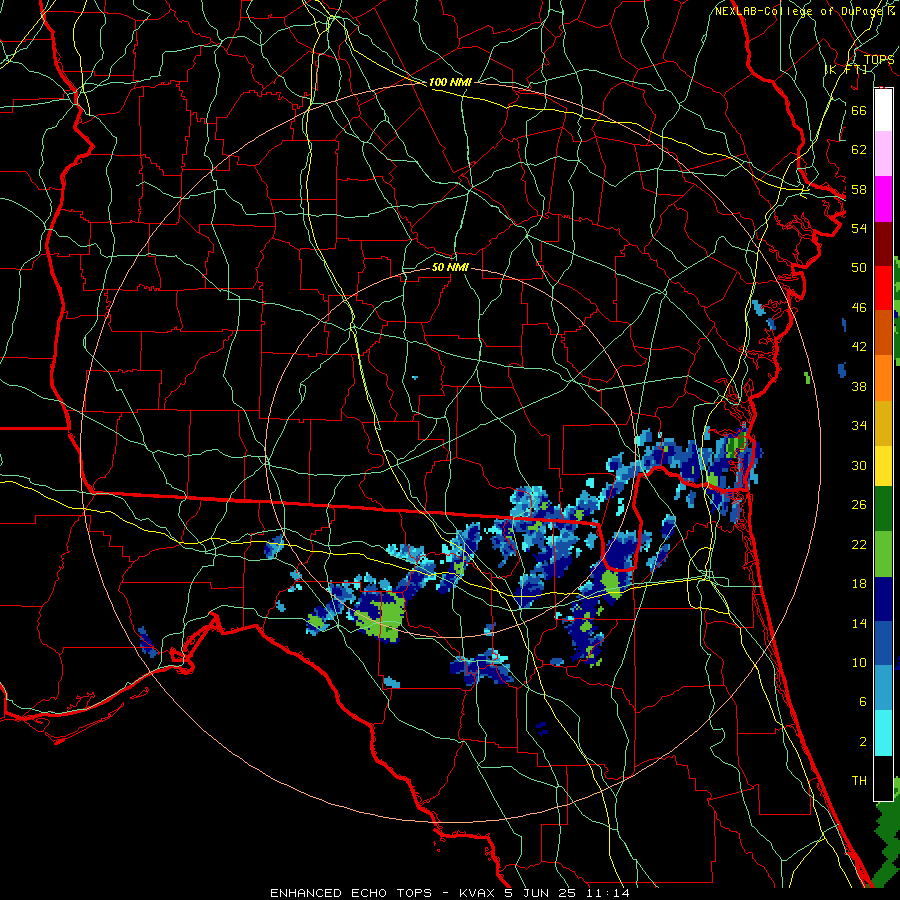Click the 2 value on the scale
The height and width of the screenshot is (900, 900).
(863, 742)
